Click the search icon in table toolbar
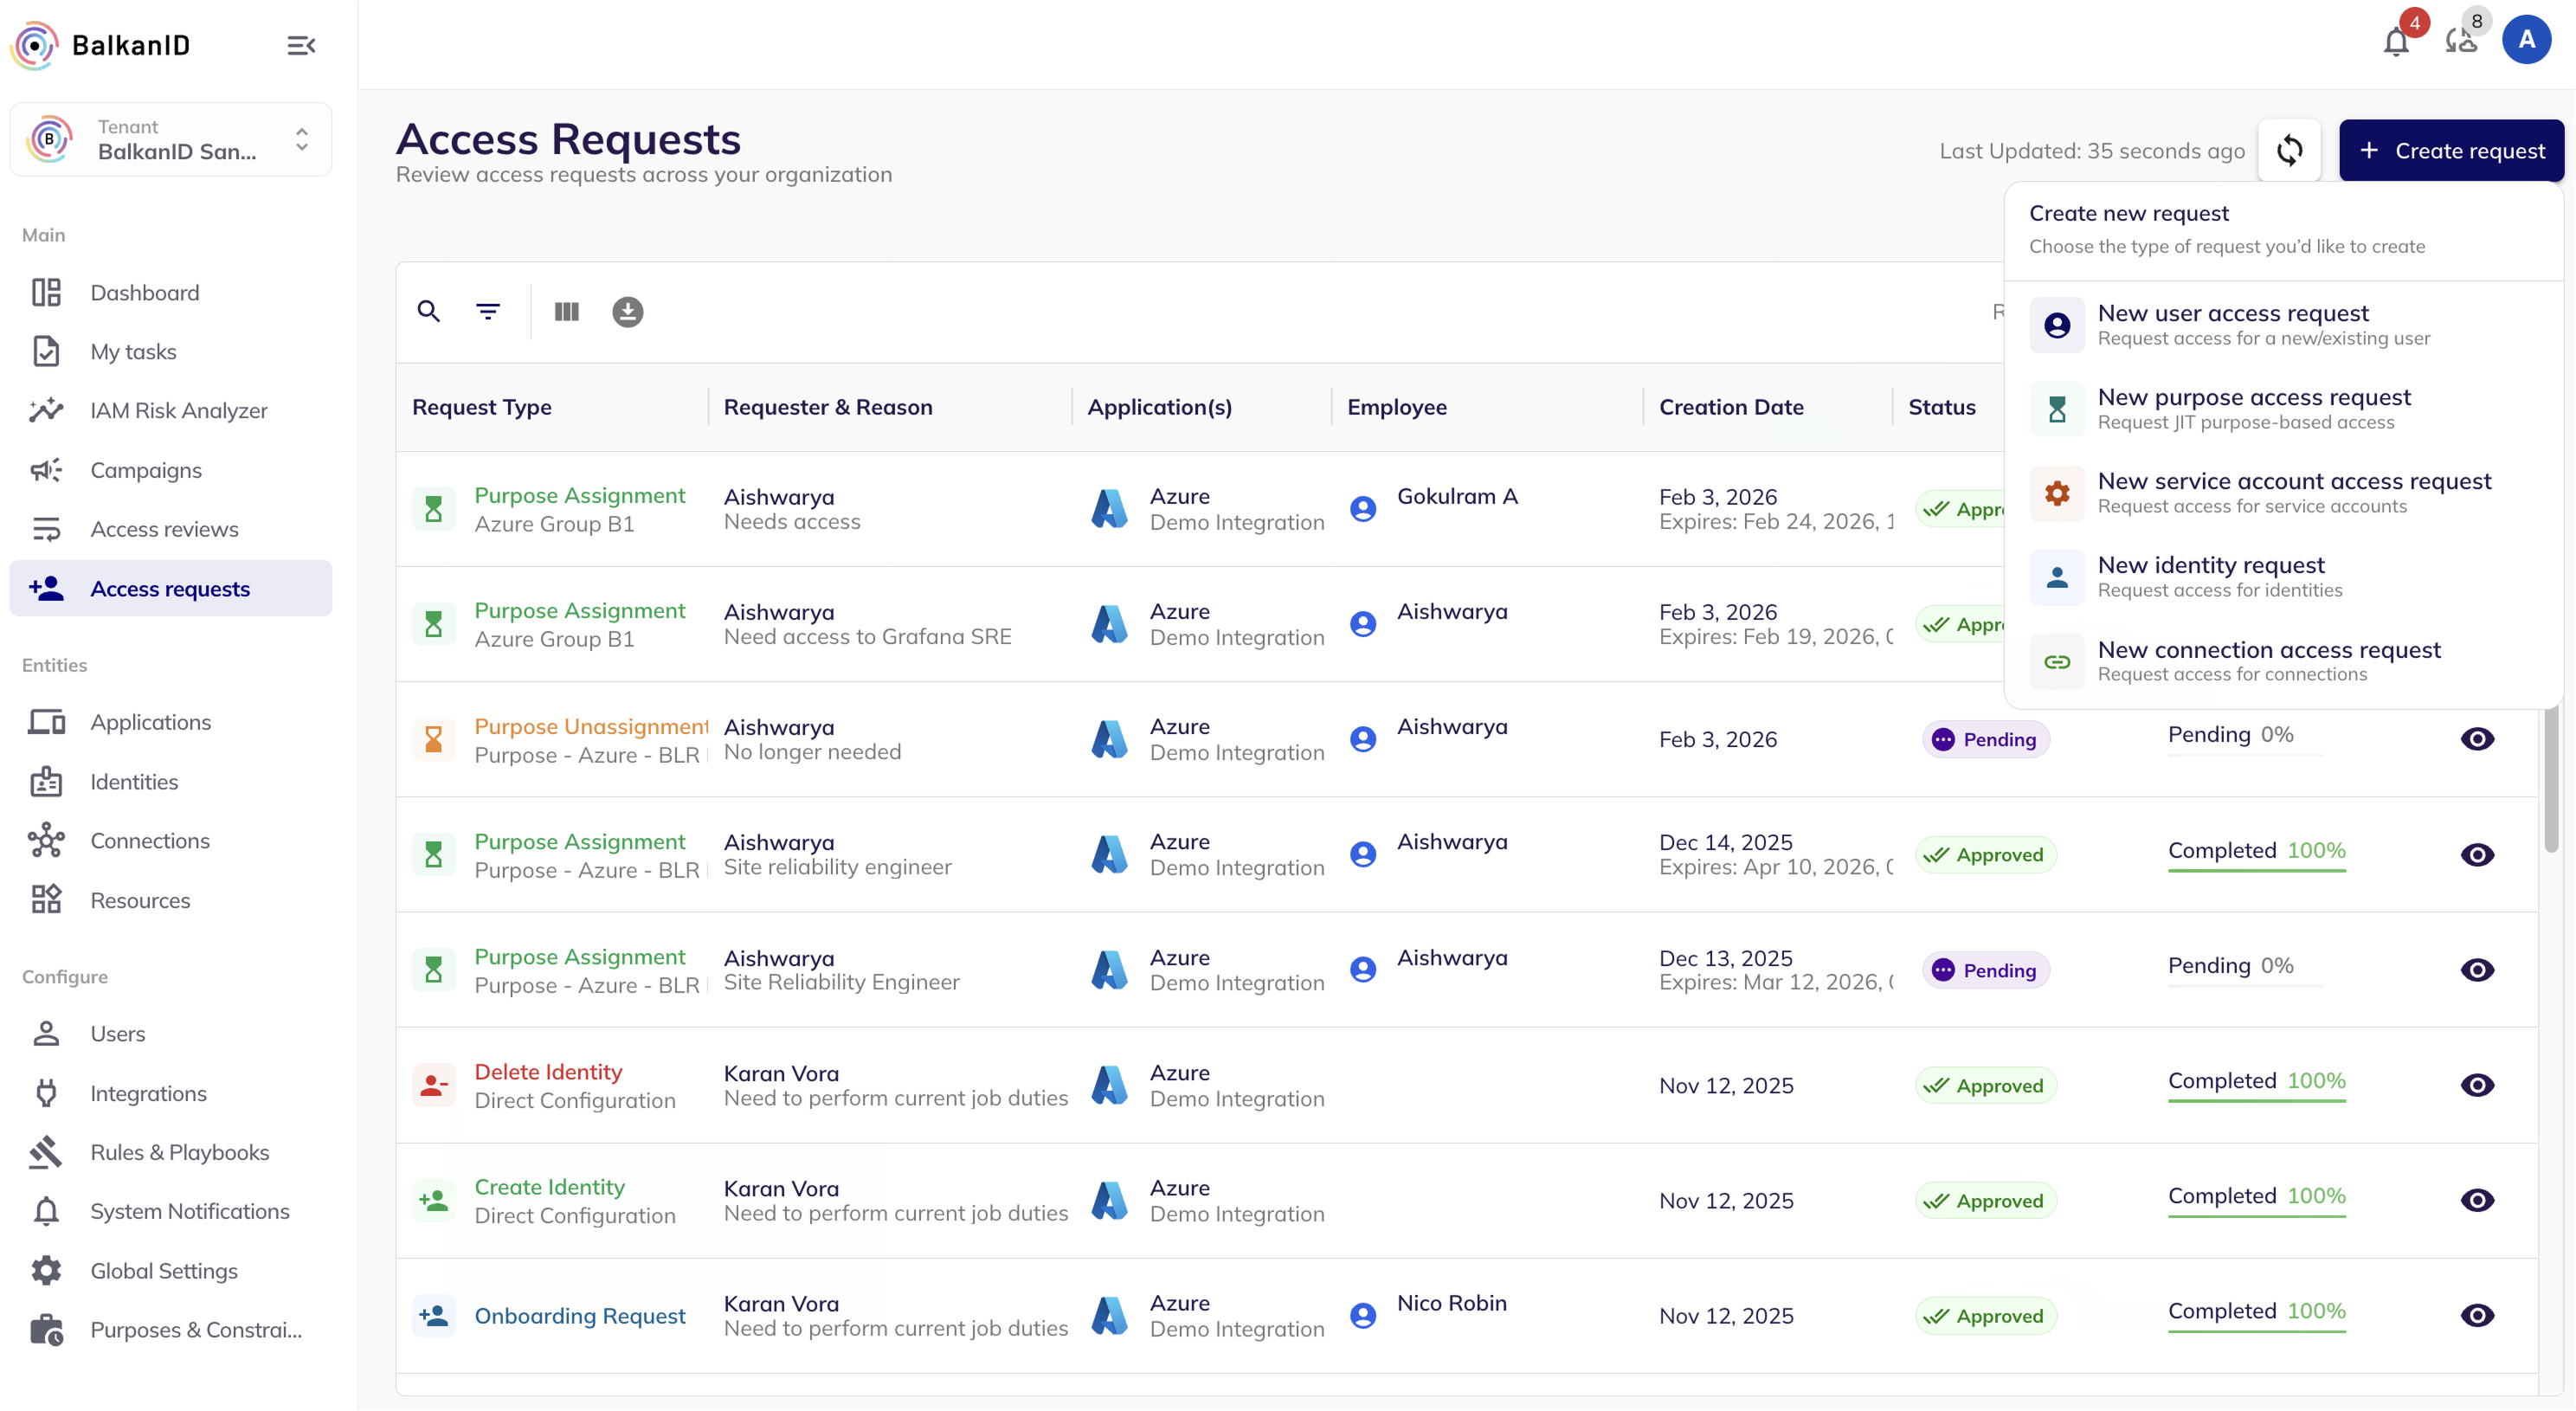 click(429, 312)
